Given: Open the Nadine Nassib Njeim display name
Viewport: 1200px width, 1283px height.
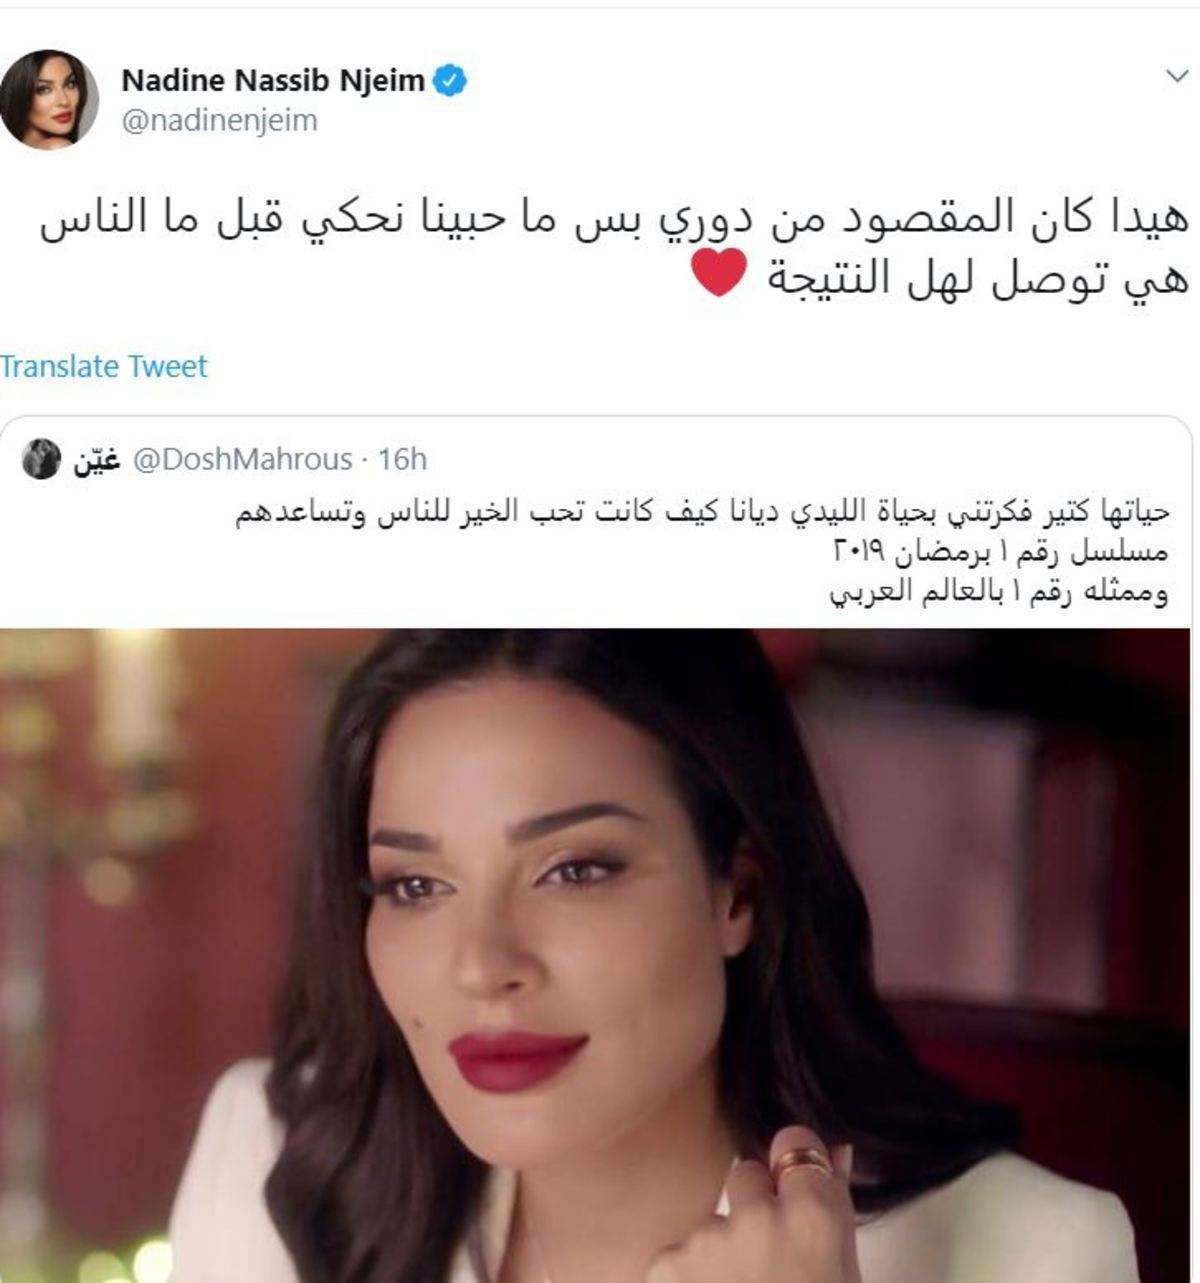Looking at the screenshot, I should tap(273, 81).
